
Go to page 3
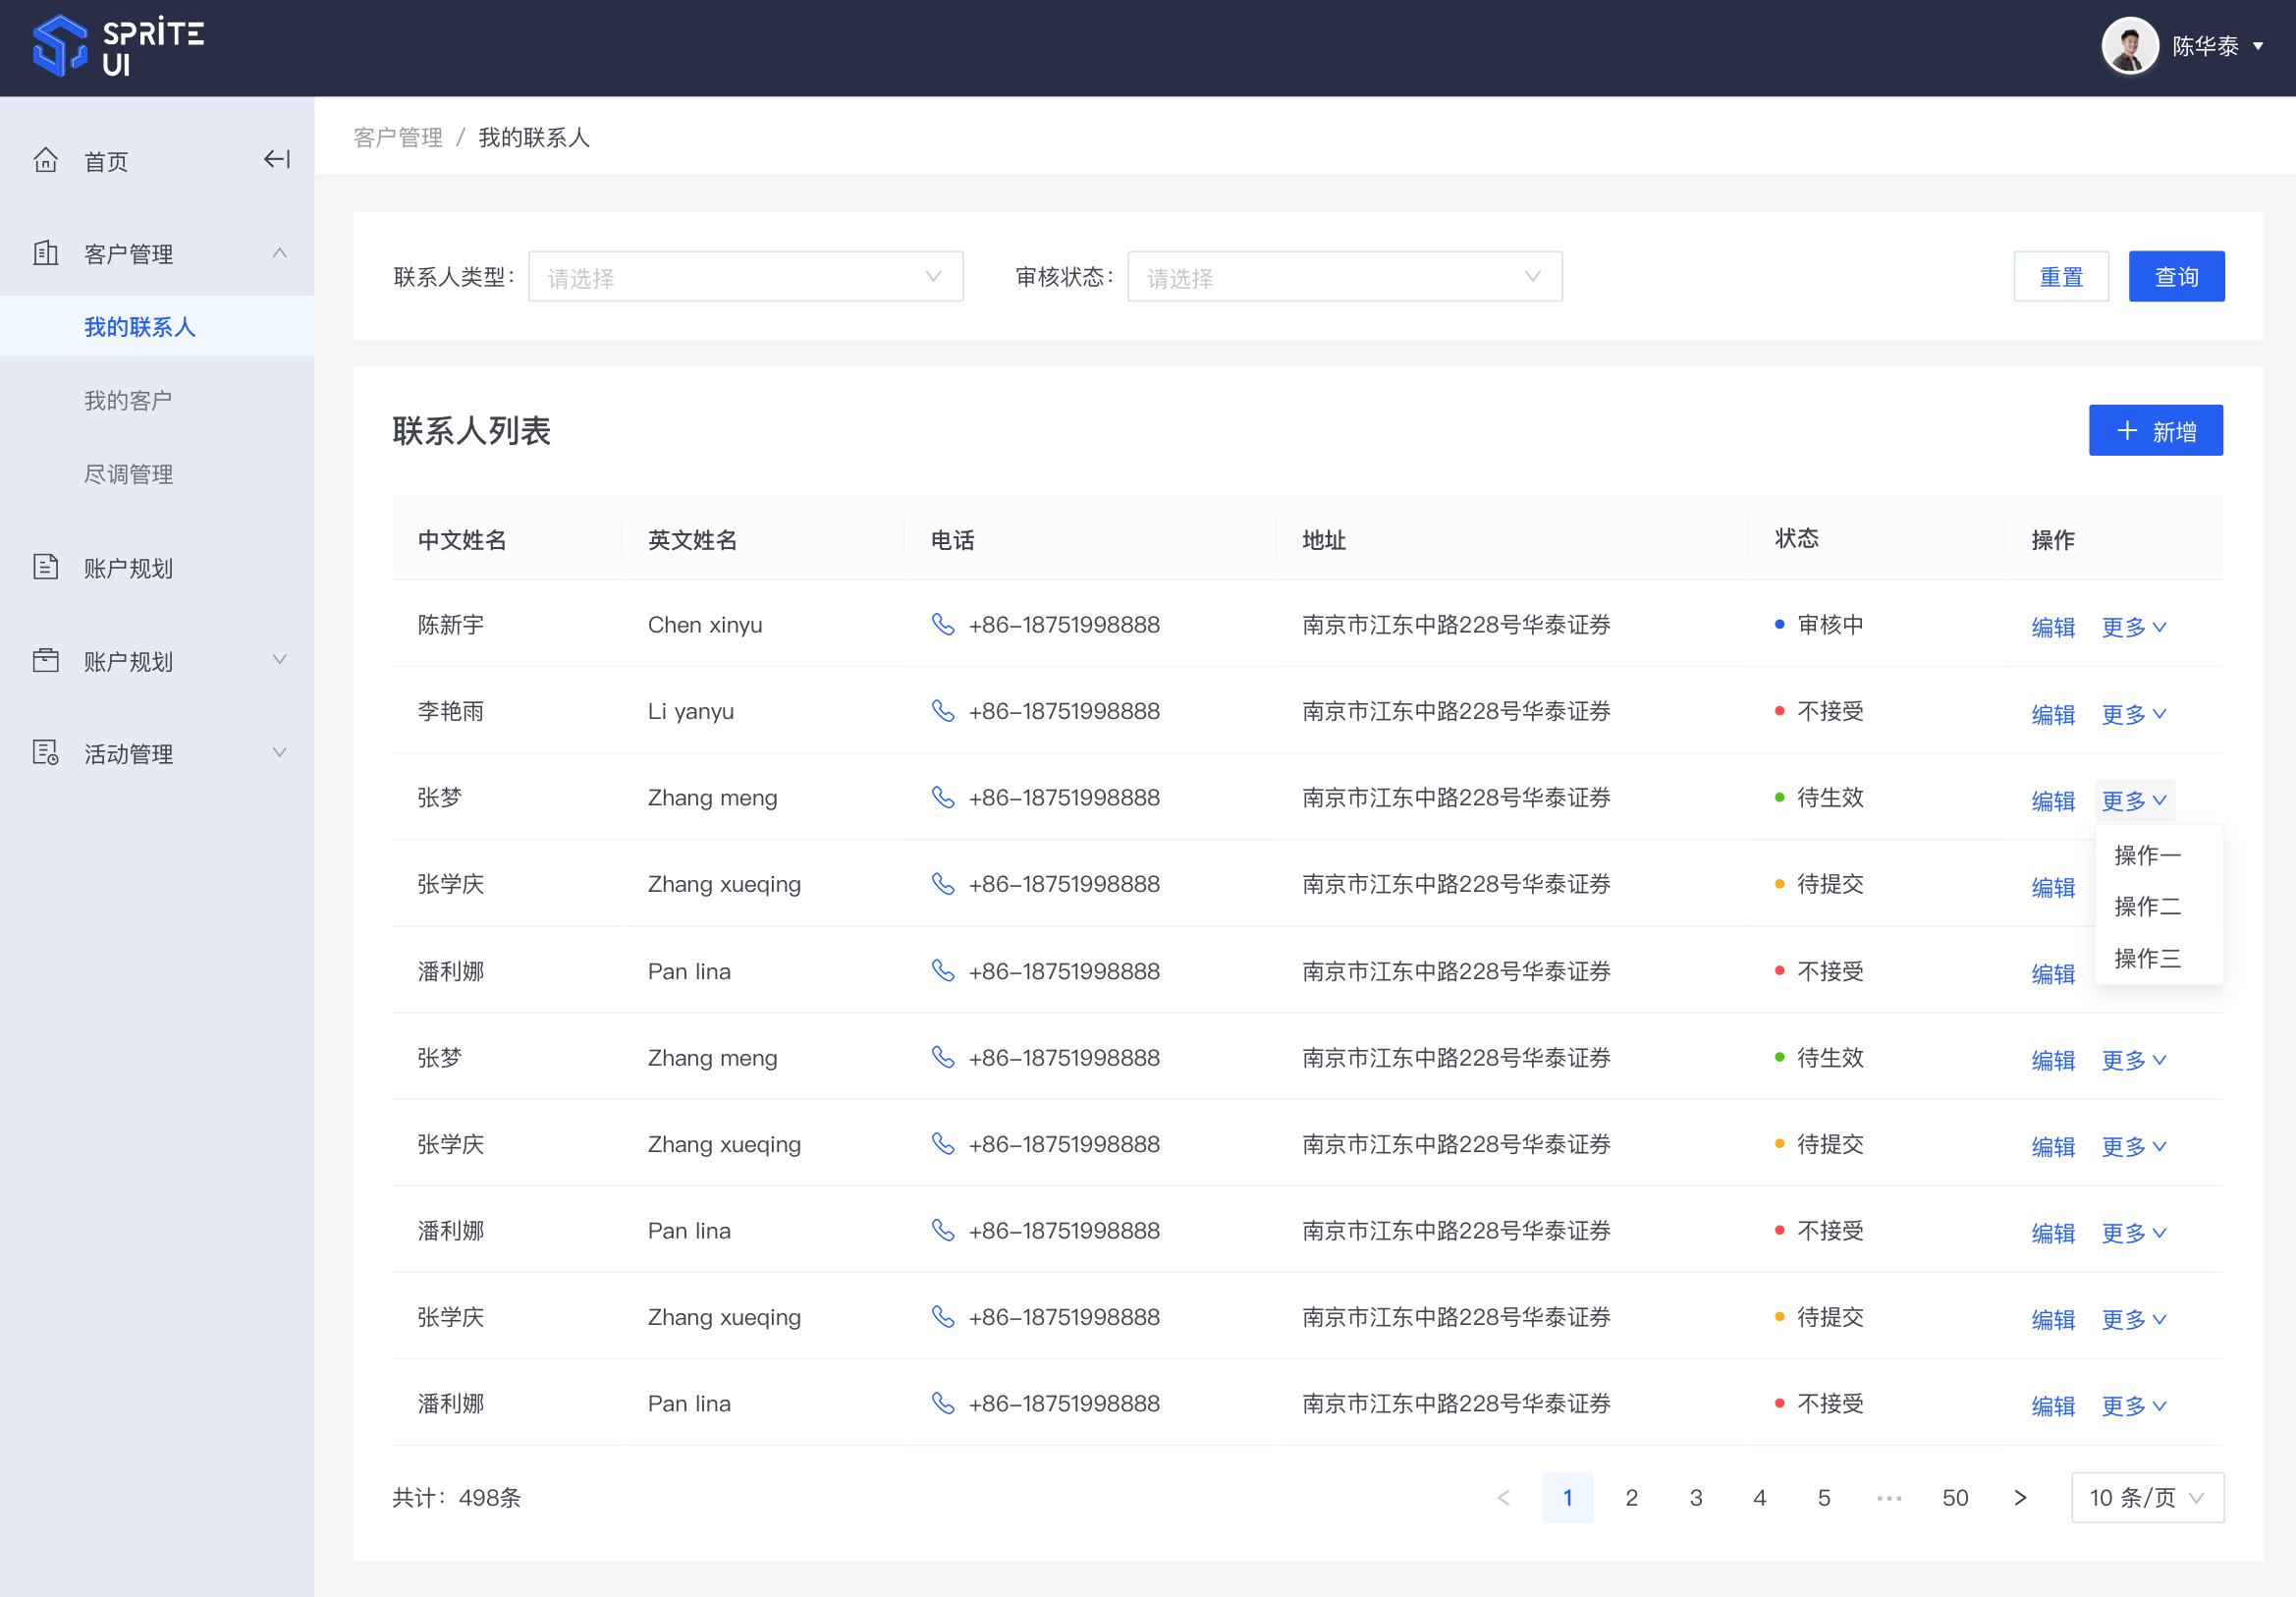tap(1696, 1497)
